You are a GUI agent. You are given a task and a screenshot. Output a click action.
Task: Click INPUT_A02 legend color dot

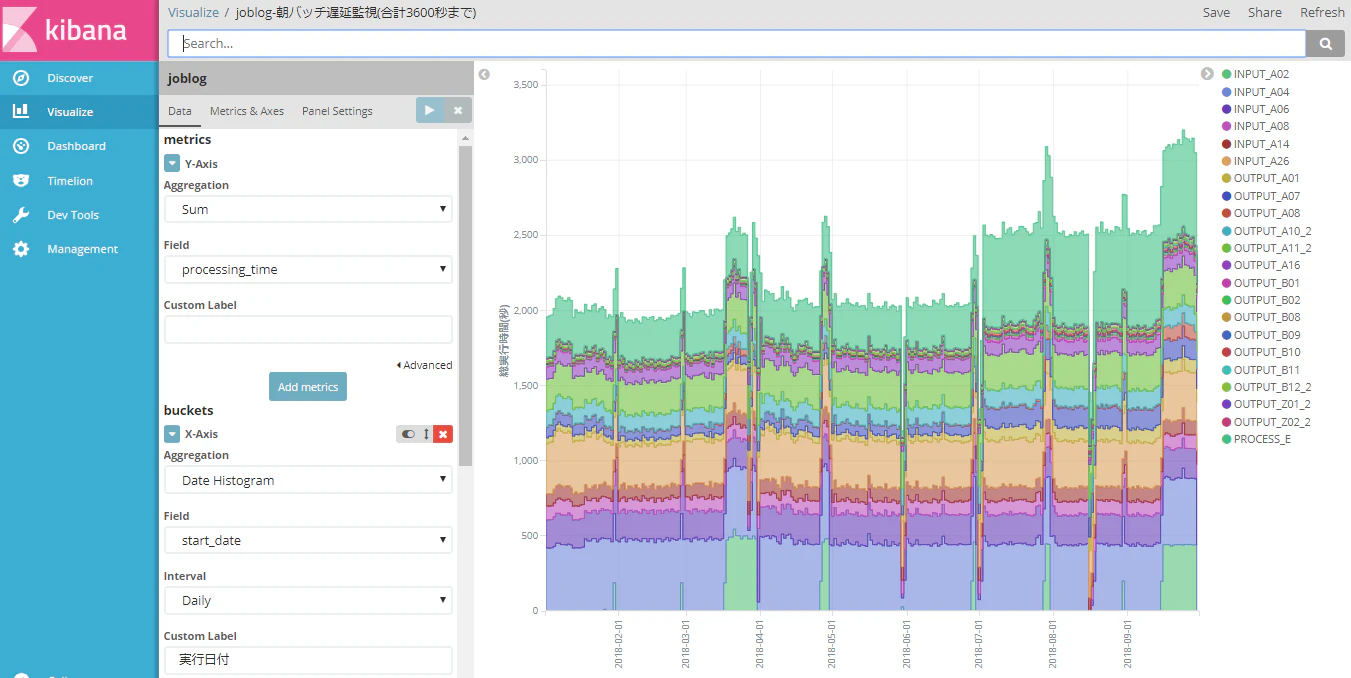(x=1227, y=74)
